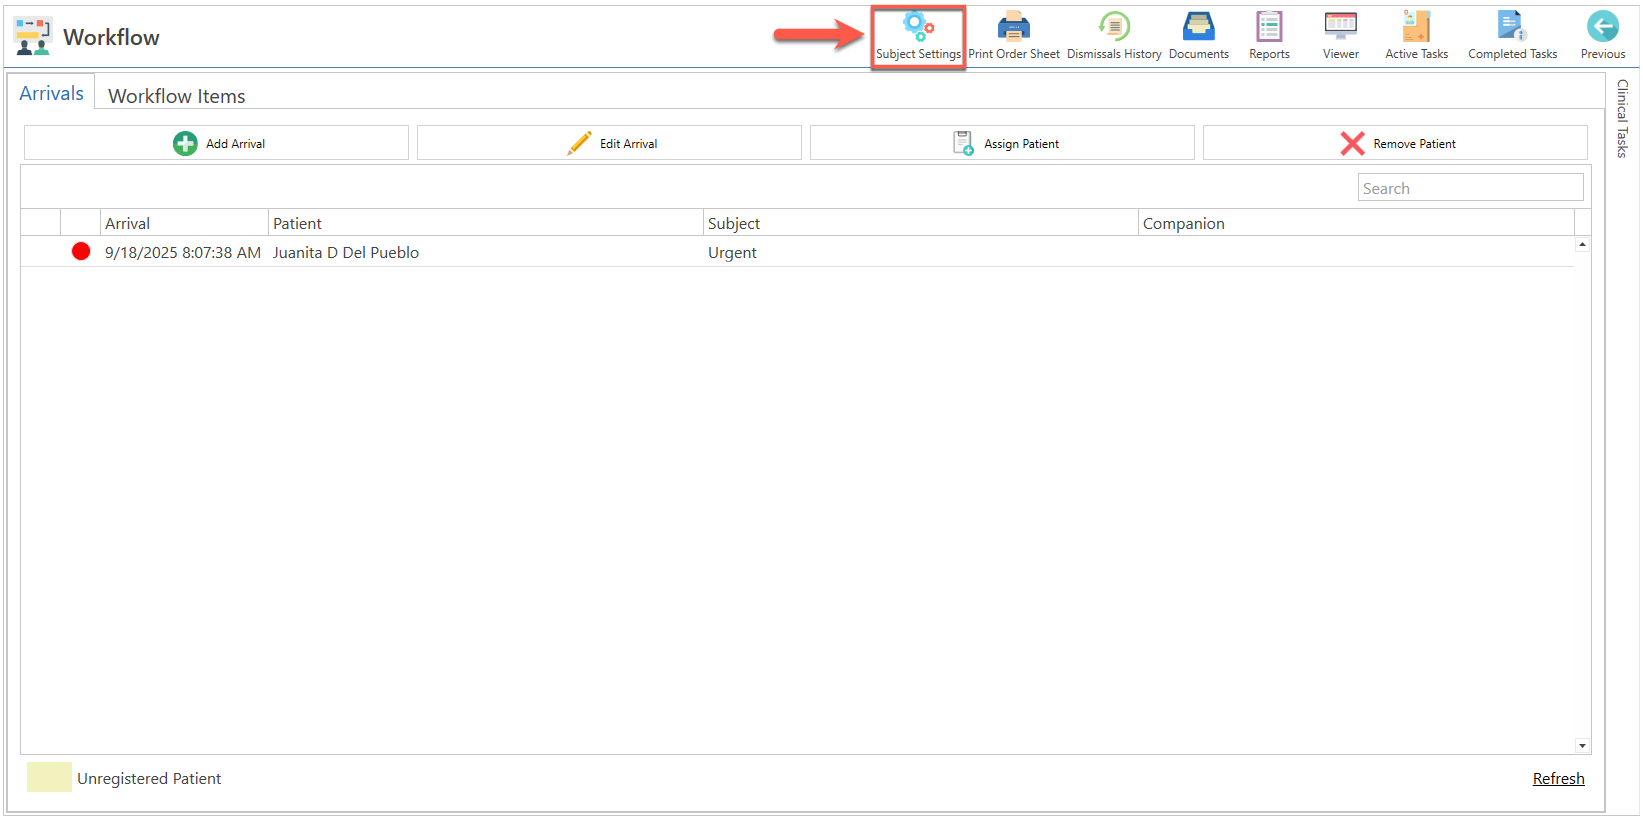Click the scrollbar down arrow
The image size is (1643, 820).
(x=1582, y=745)
